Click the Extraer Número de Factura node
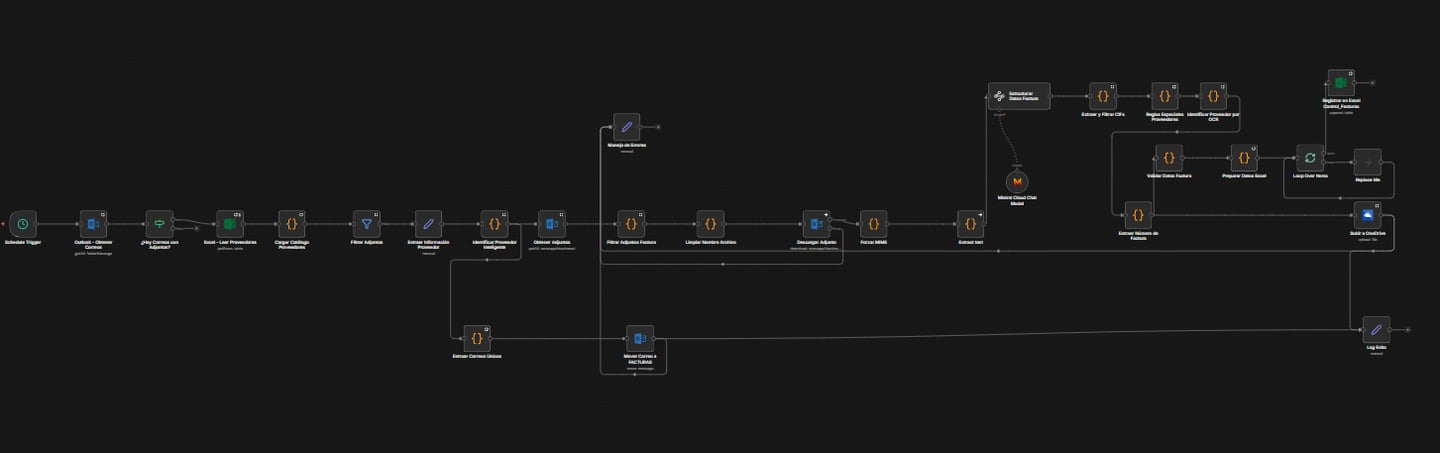 click(x=1137, y=214)
